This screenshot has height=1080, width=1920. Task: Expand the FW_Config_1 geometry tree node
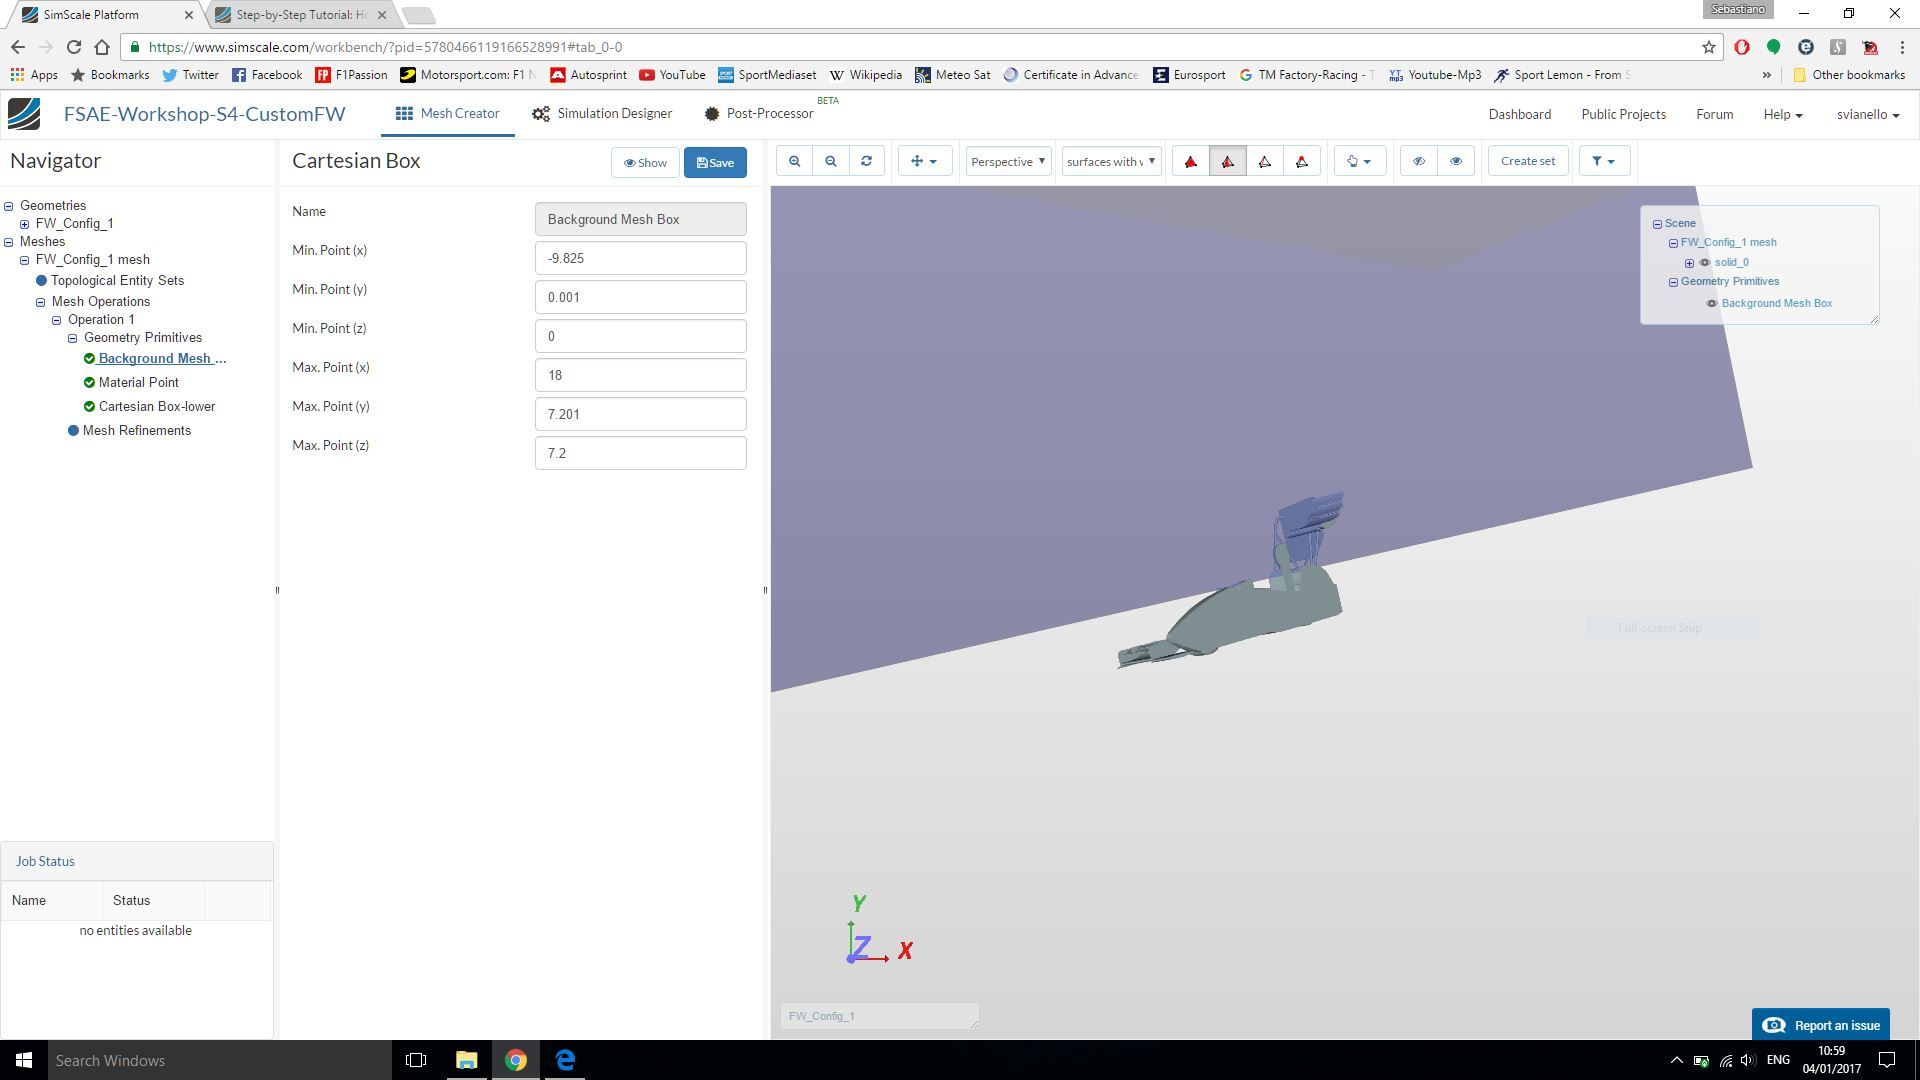[x=25, y=224]
